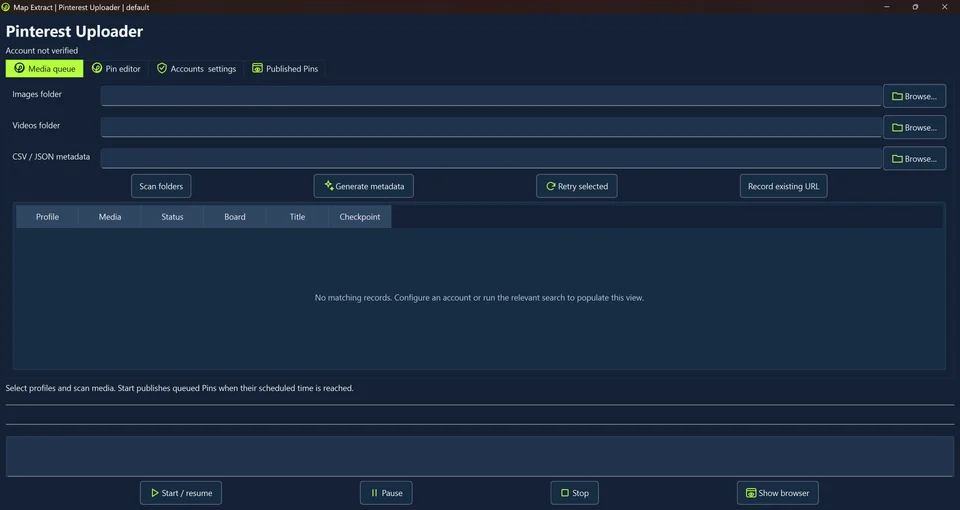
Task: Minimize the Pinterest Uploader window
Action: pos(887,7)
